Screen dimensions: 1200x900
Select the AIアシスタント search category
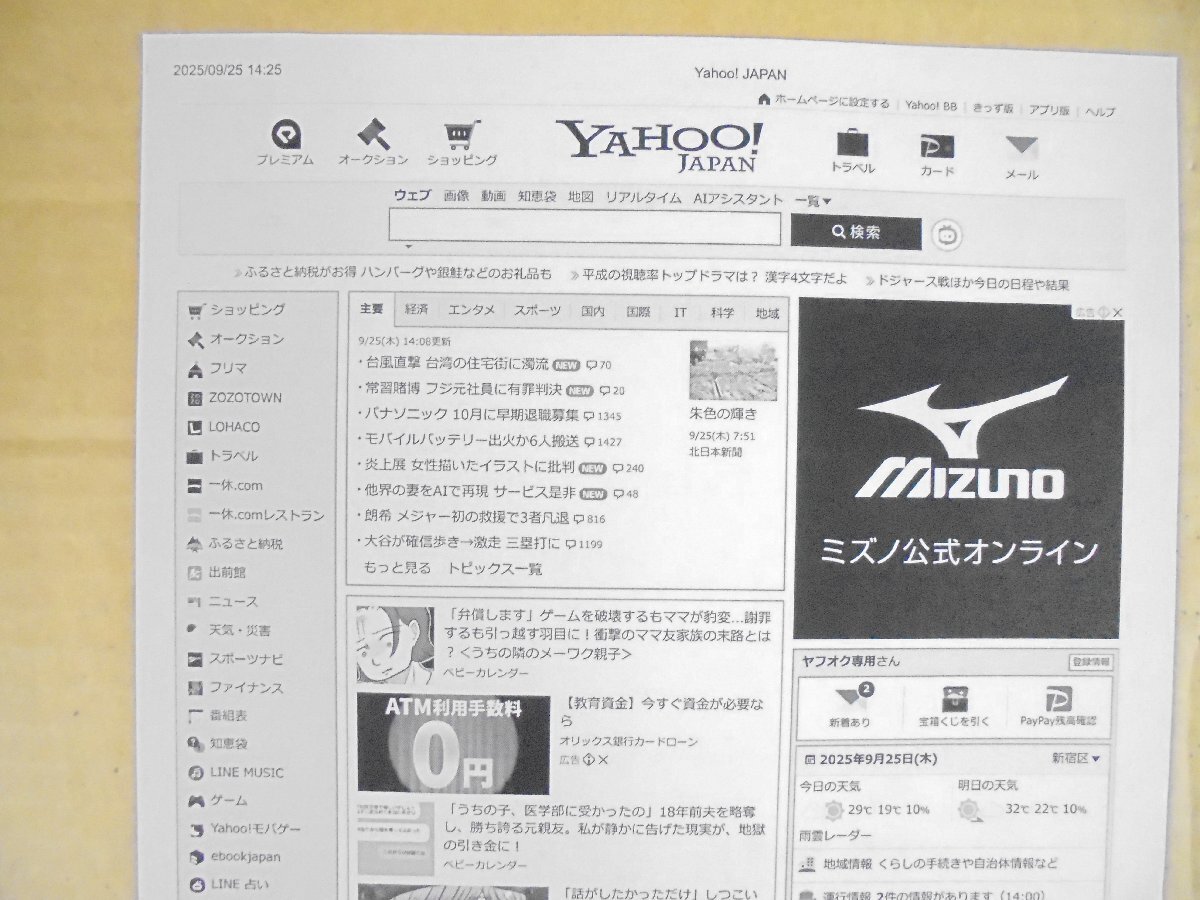click(738, 199)
